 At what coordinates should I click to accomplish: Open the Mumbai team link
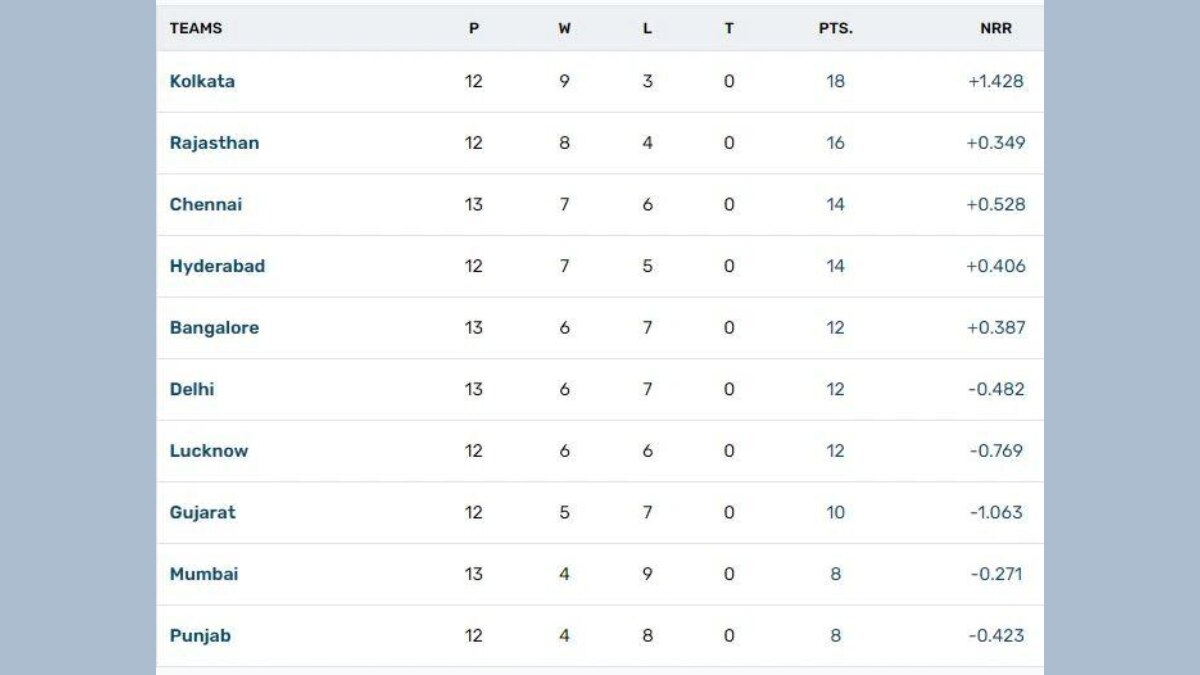coord(204,574)
